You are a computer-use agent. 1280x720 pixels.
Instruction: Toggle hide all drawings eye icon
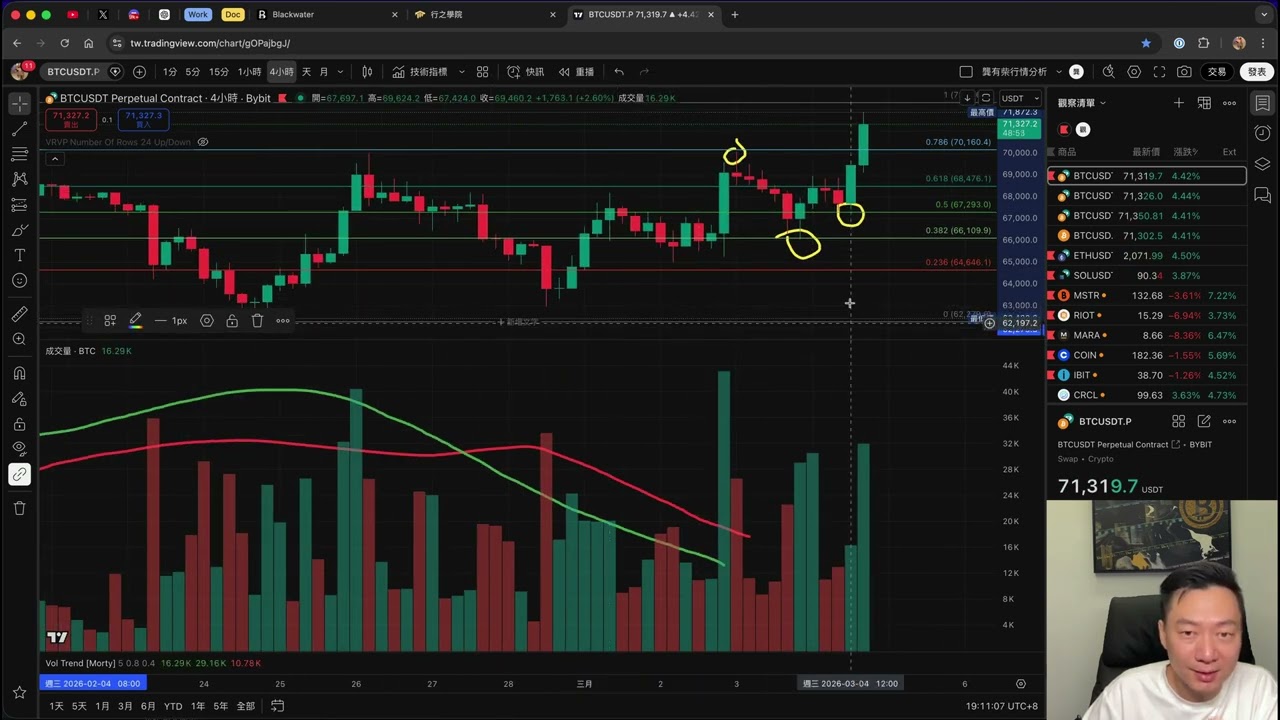pos(19,448)
